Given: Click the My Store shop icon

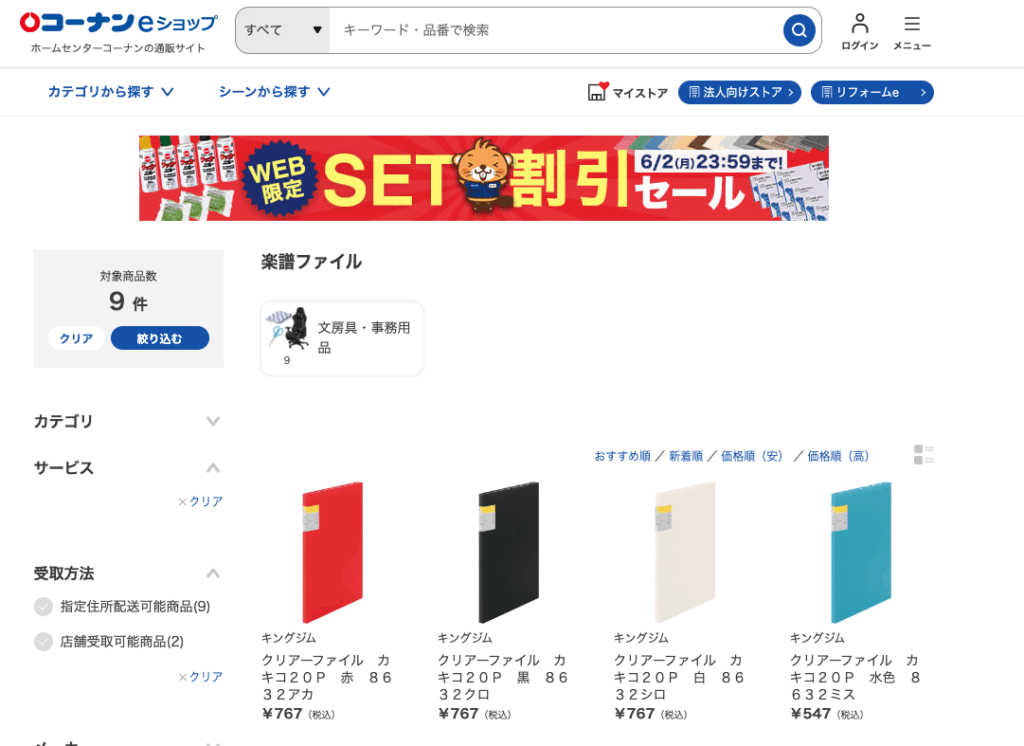Looking at the screenshot, I should coord(598,91).
